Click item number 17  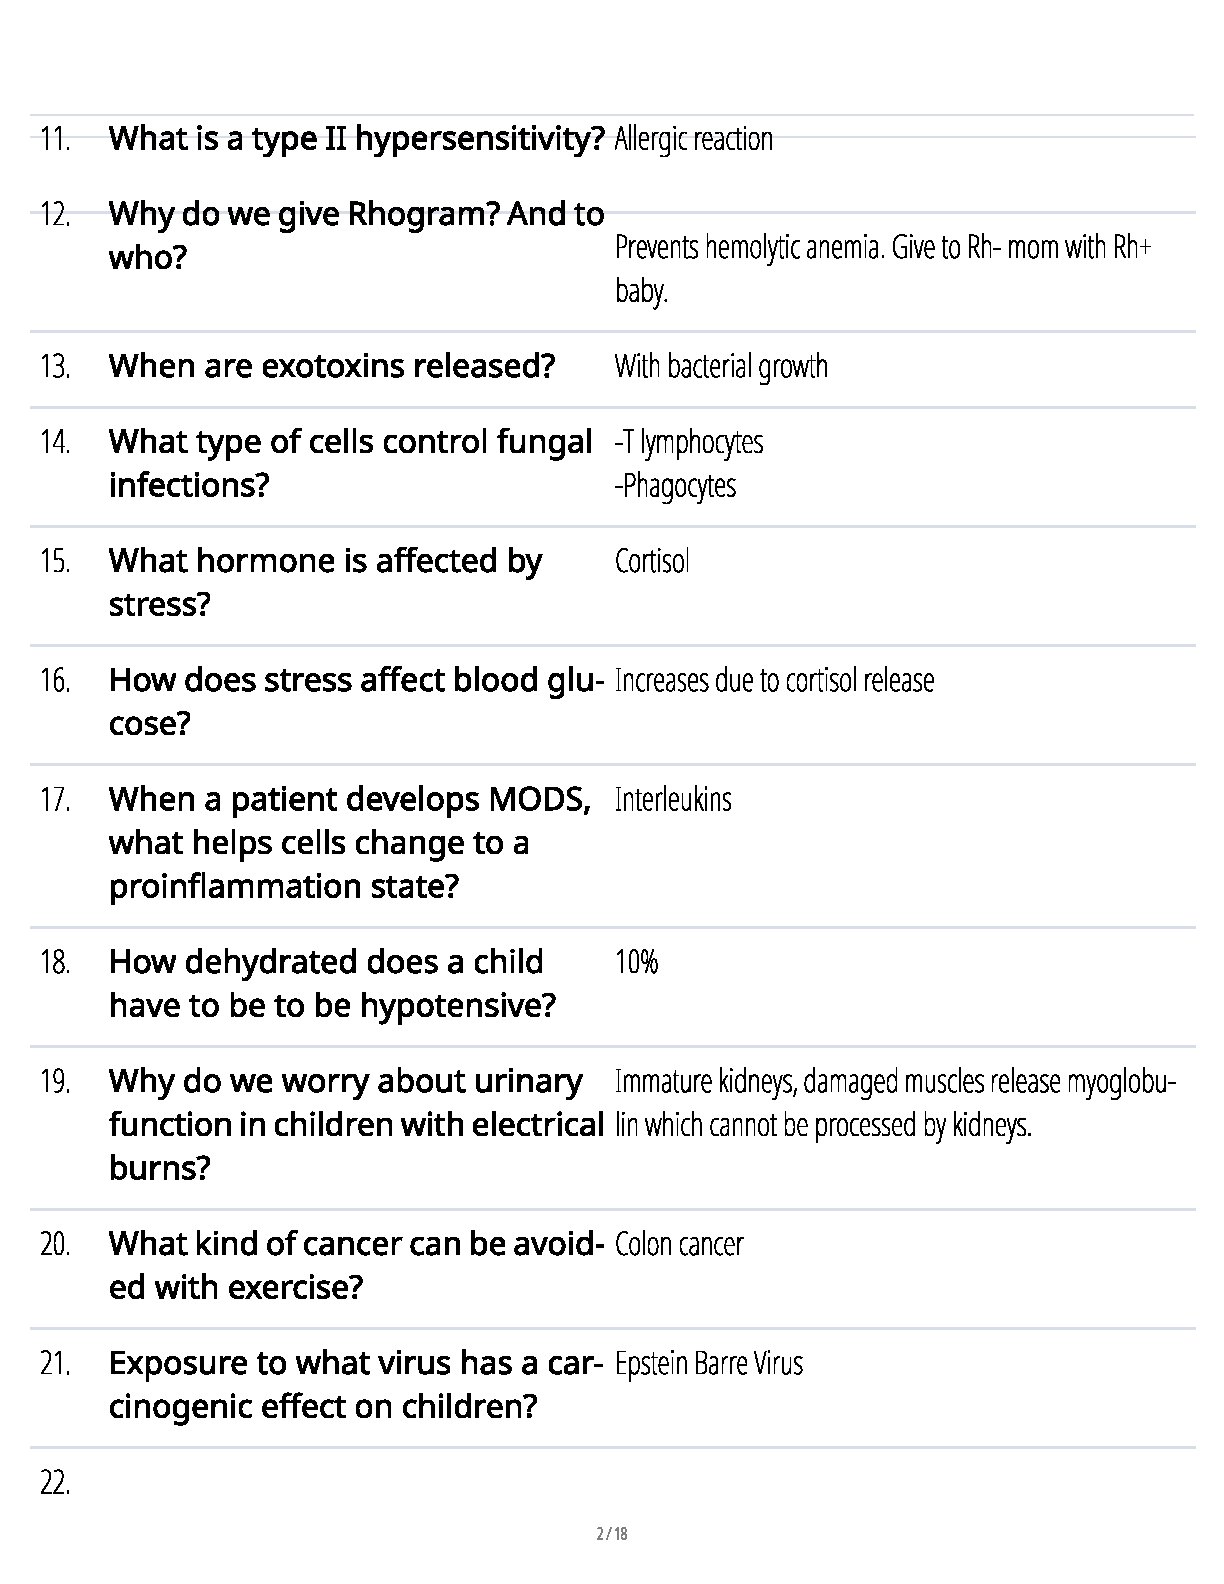coord(55,800)
